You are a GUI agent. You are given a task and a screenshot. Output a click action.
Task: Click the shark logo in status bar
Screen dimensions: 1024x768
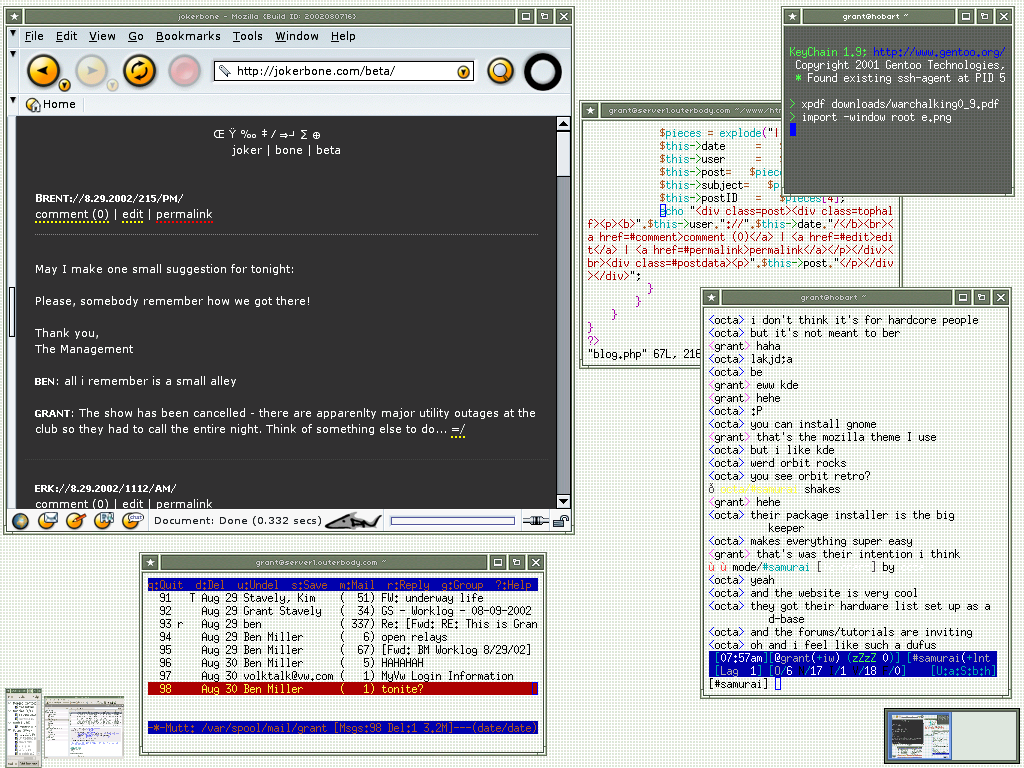click(x=353, y=521)
